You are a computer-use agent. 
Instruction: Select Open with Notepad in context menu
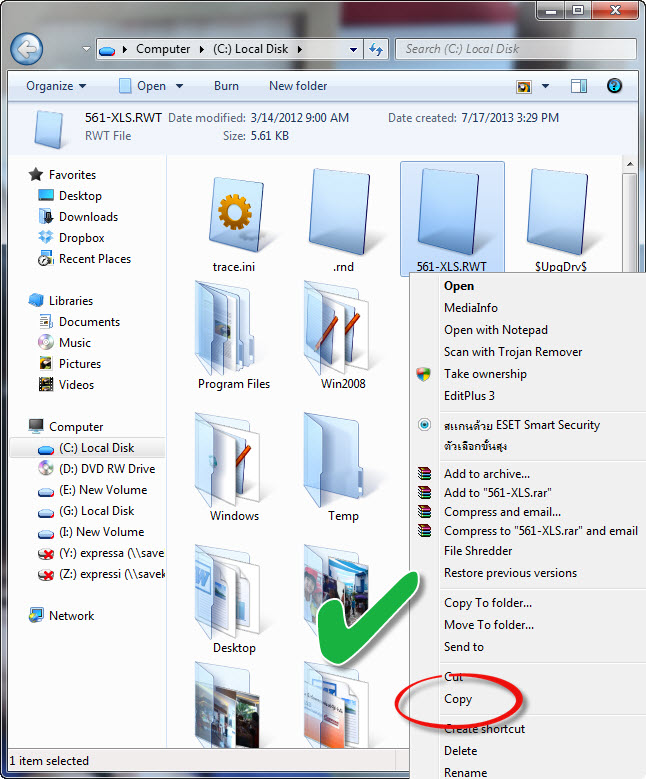coord(496,330)
